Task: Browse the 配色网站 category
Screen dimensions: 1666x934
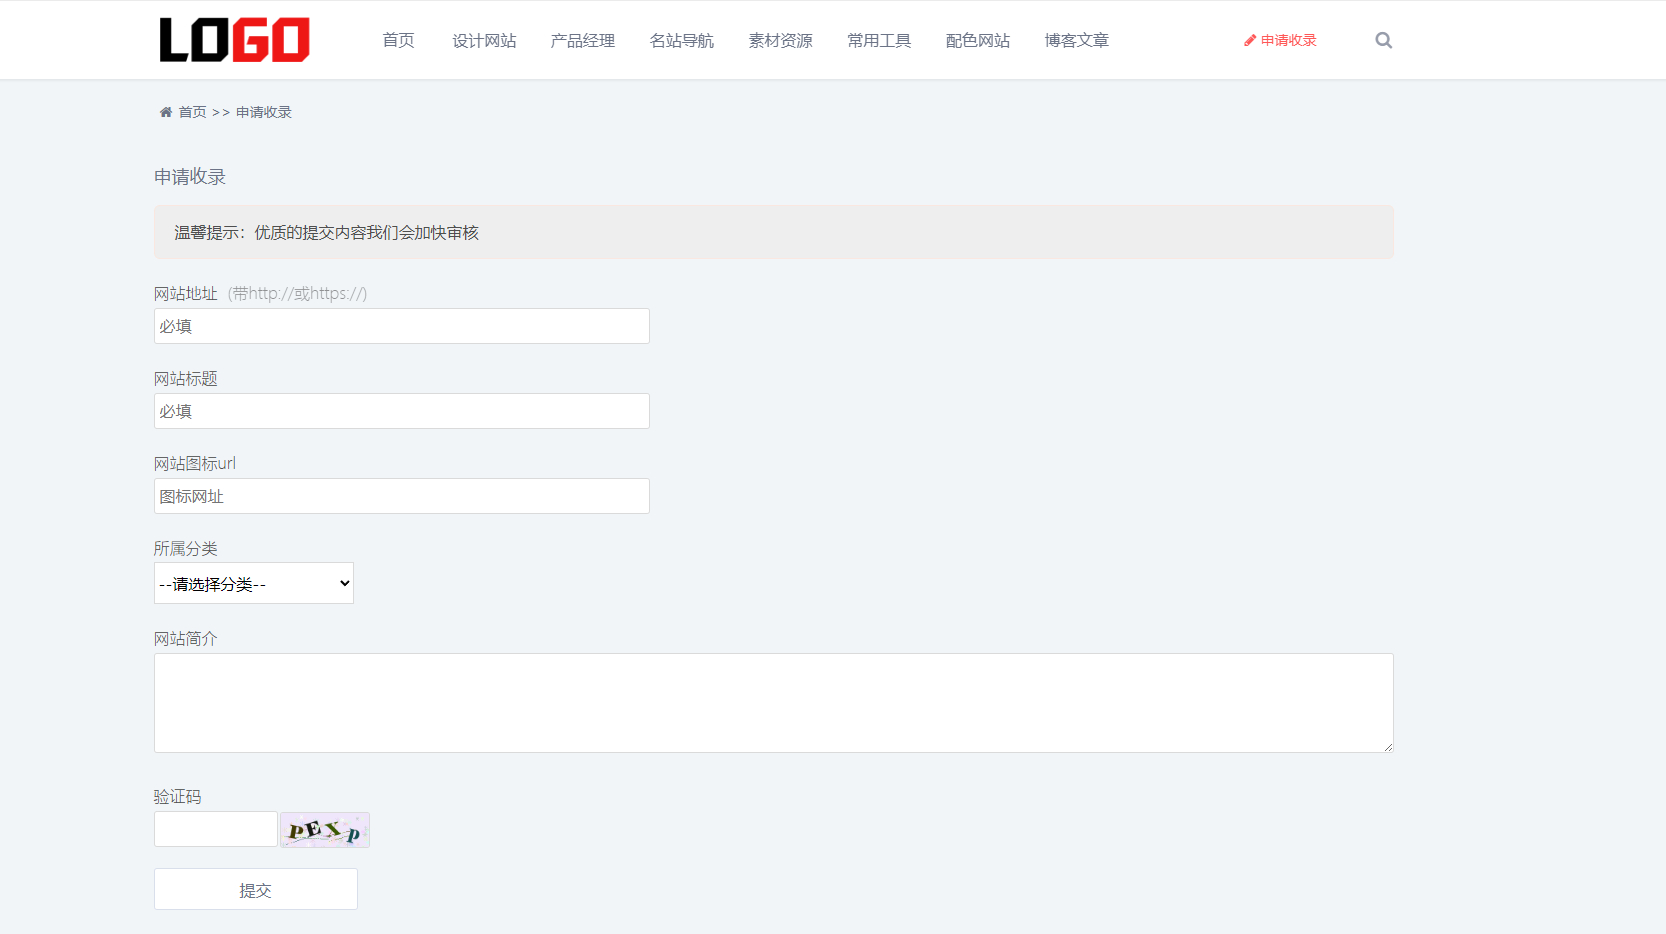Action: coord(977,40)
